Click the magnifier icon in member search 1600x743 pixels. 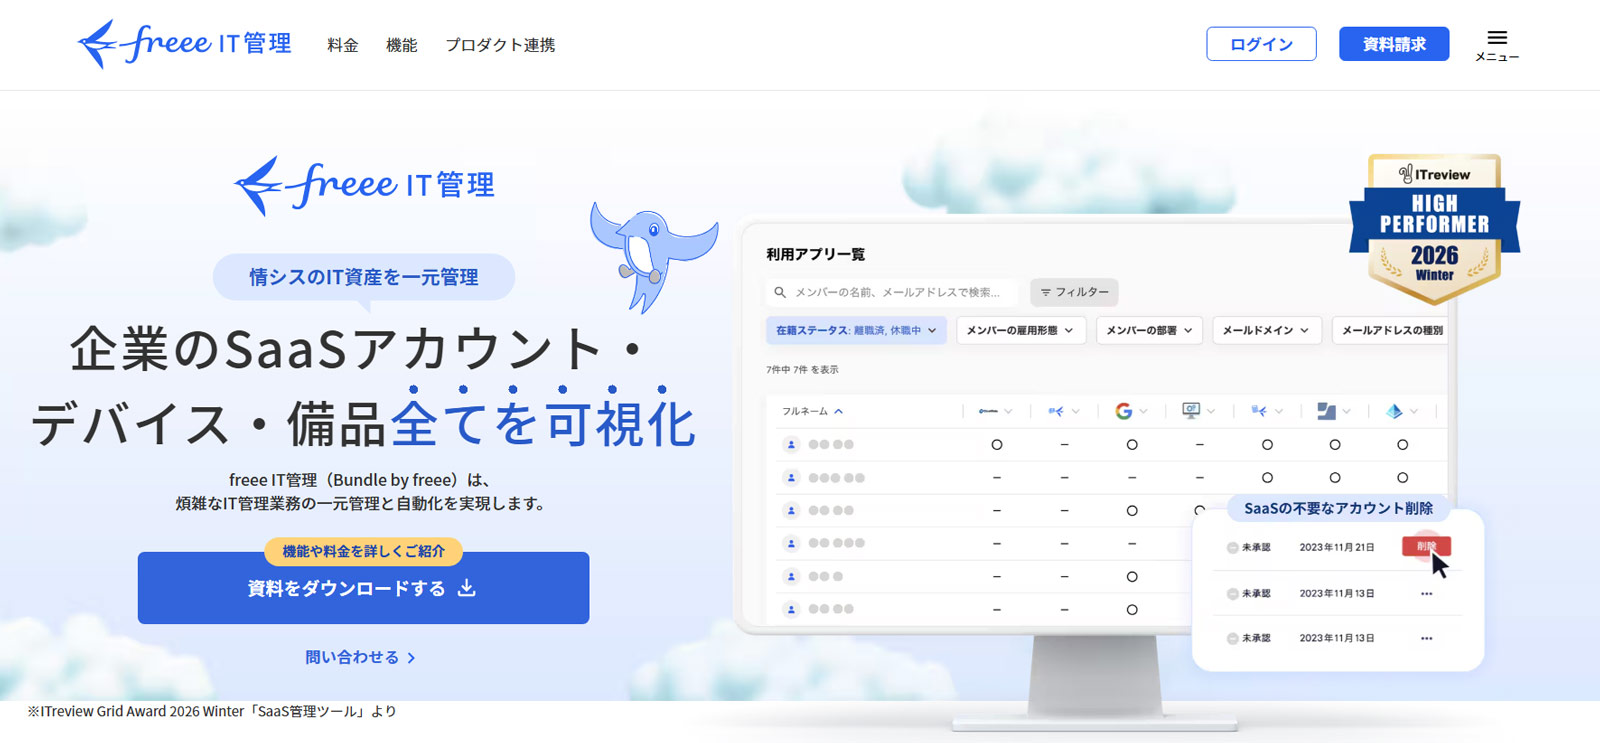pos(780,292)
